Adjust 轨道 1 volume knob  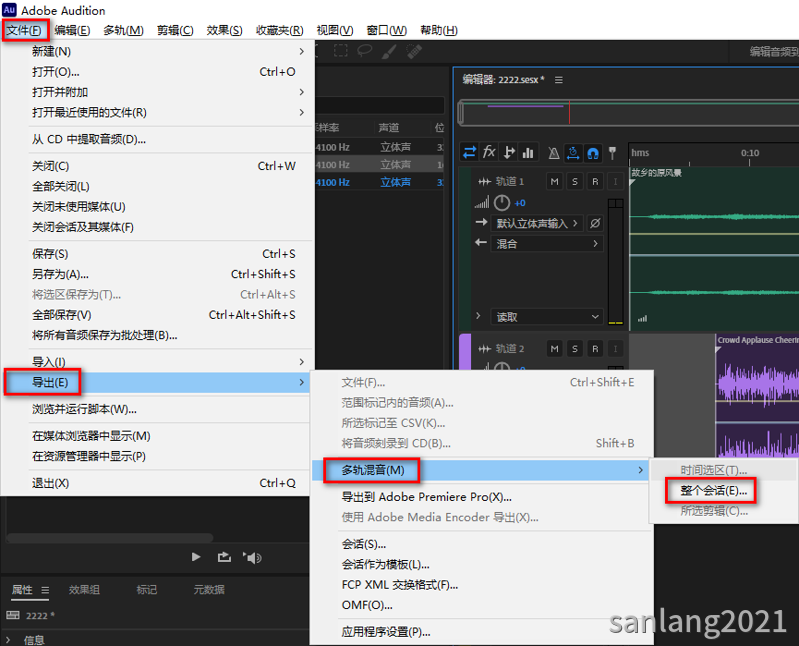502,203
